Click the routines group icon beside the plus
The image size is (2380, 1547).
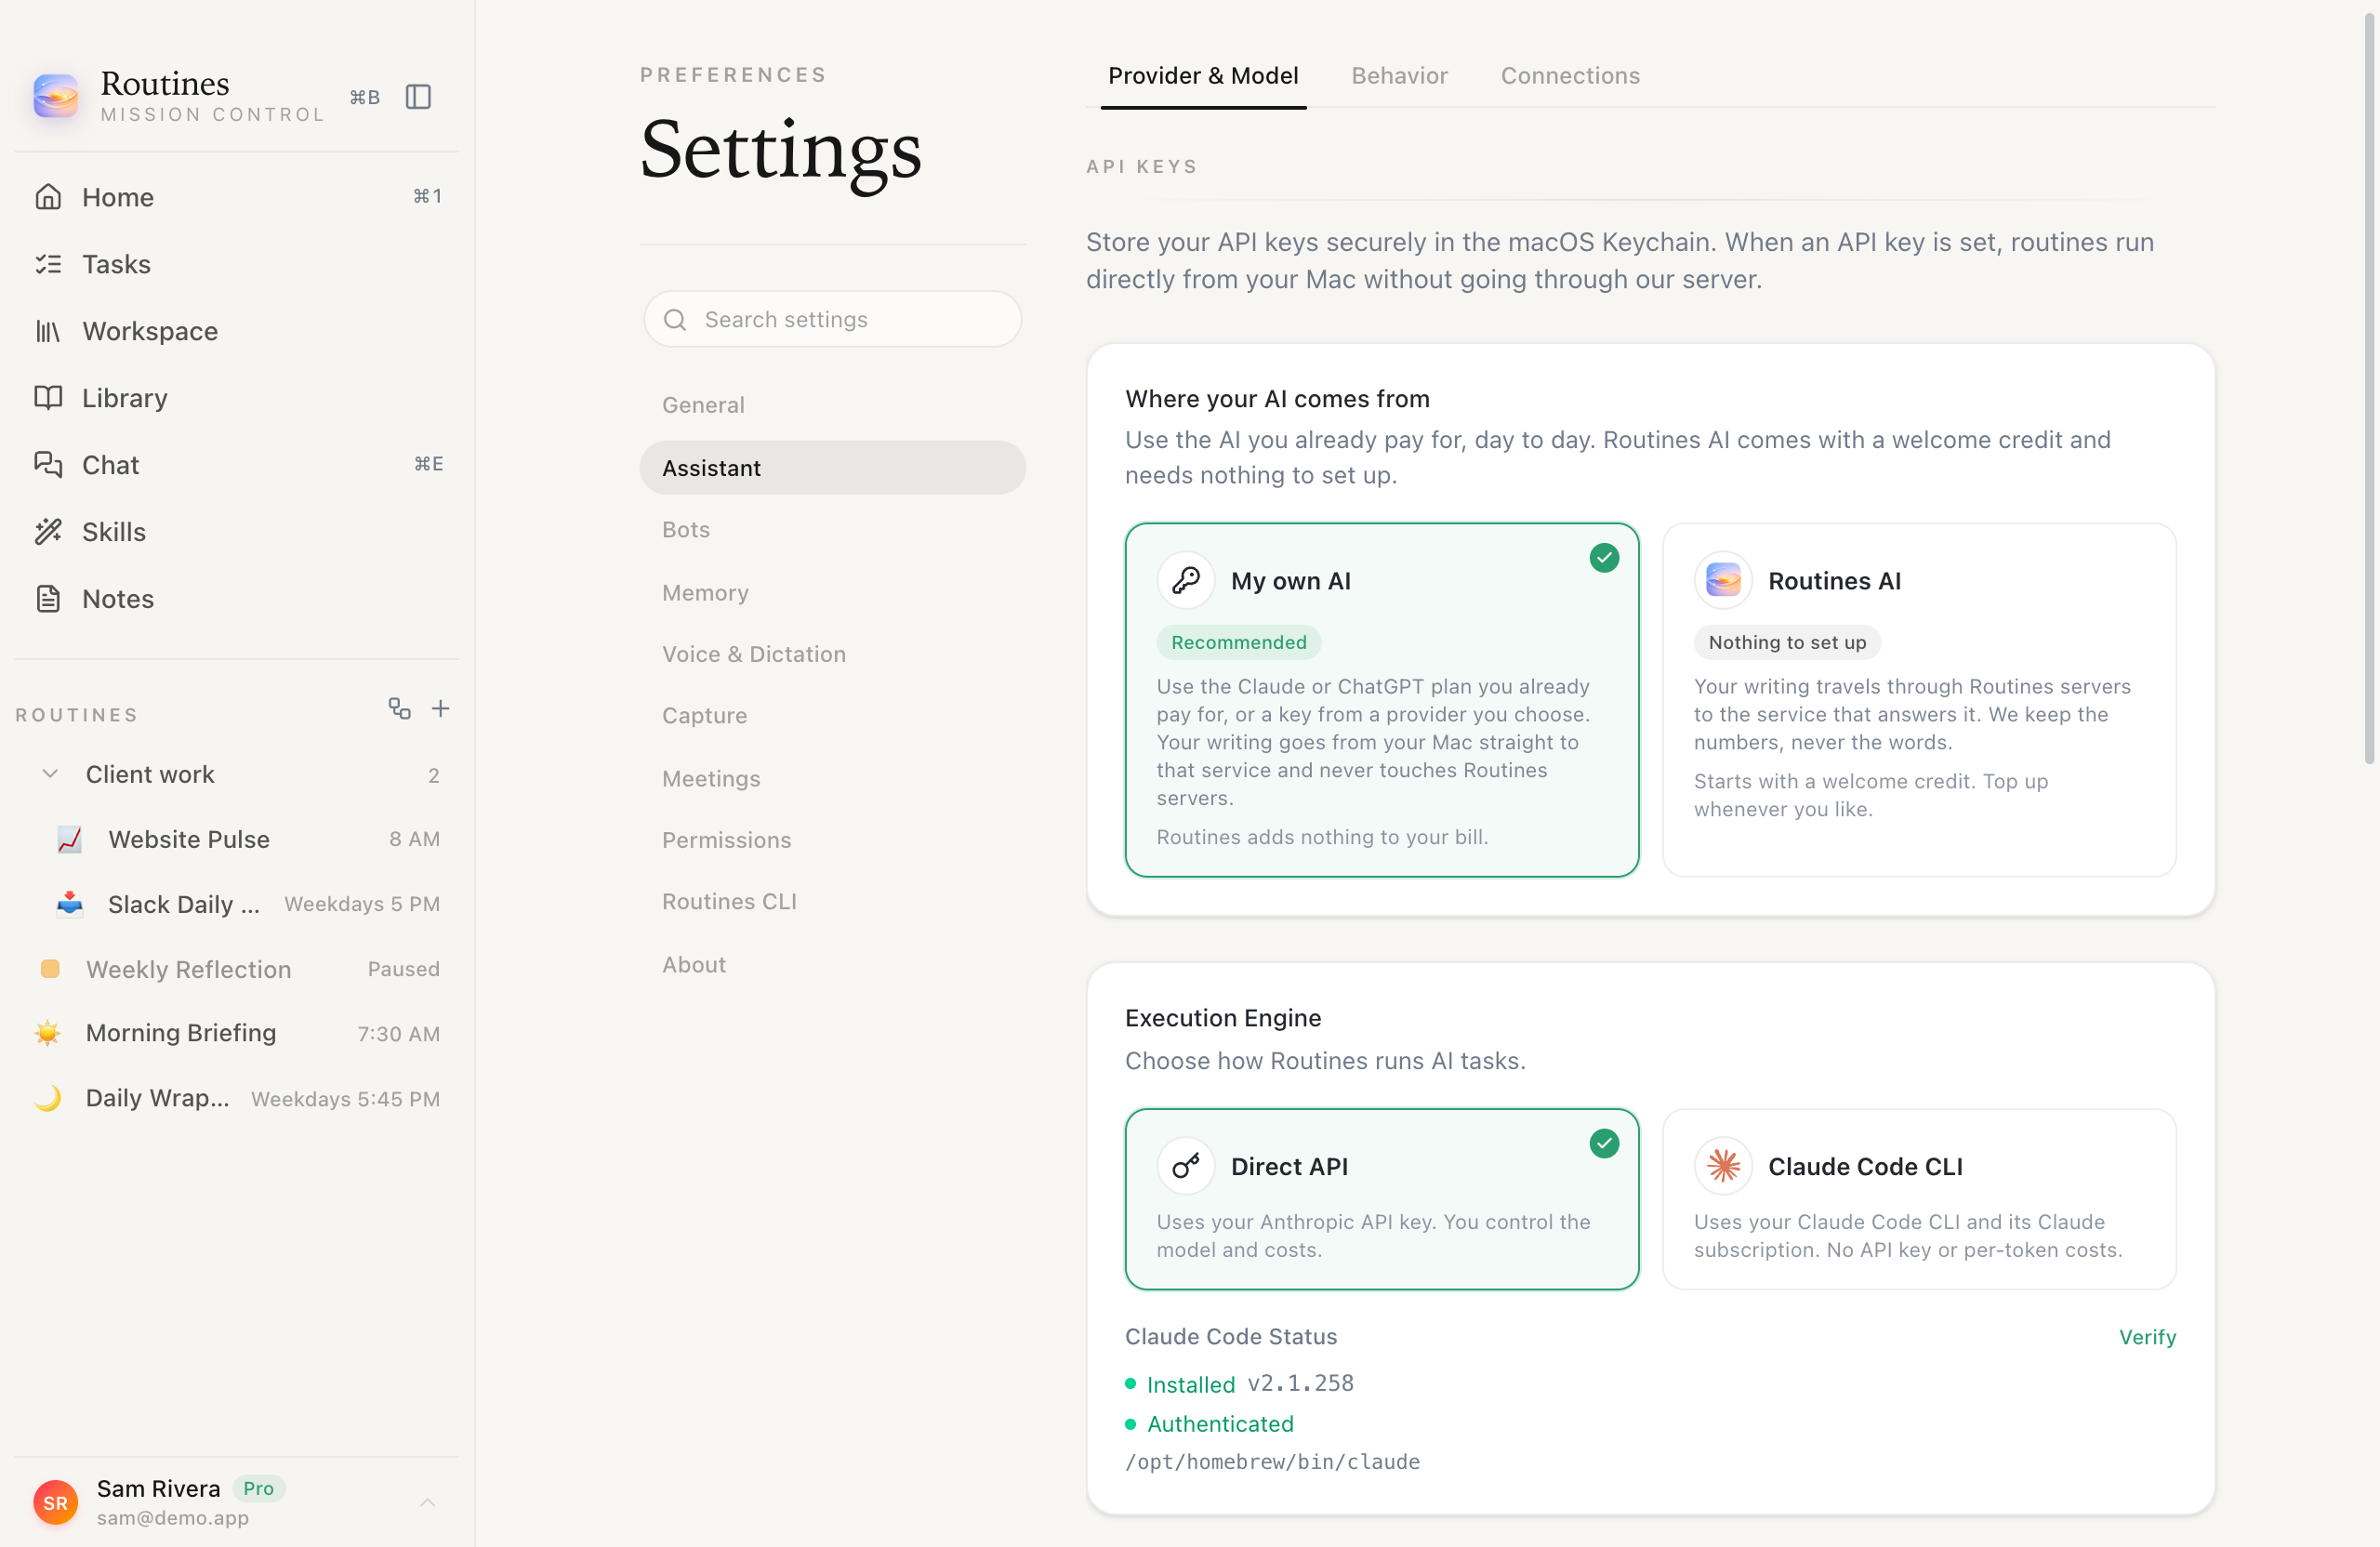(400, 709)
